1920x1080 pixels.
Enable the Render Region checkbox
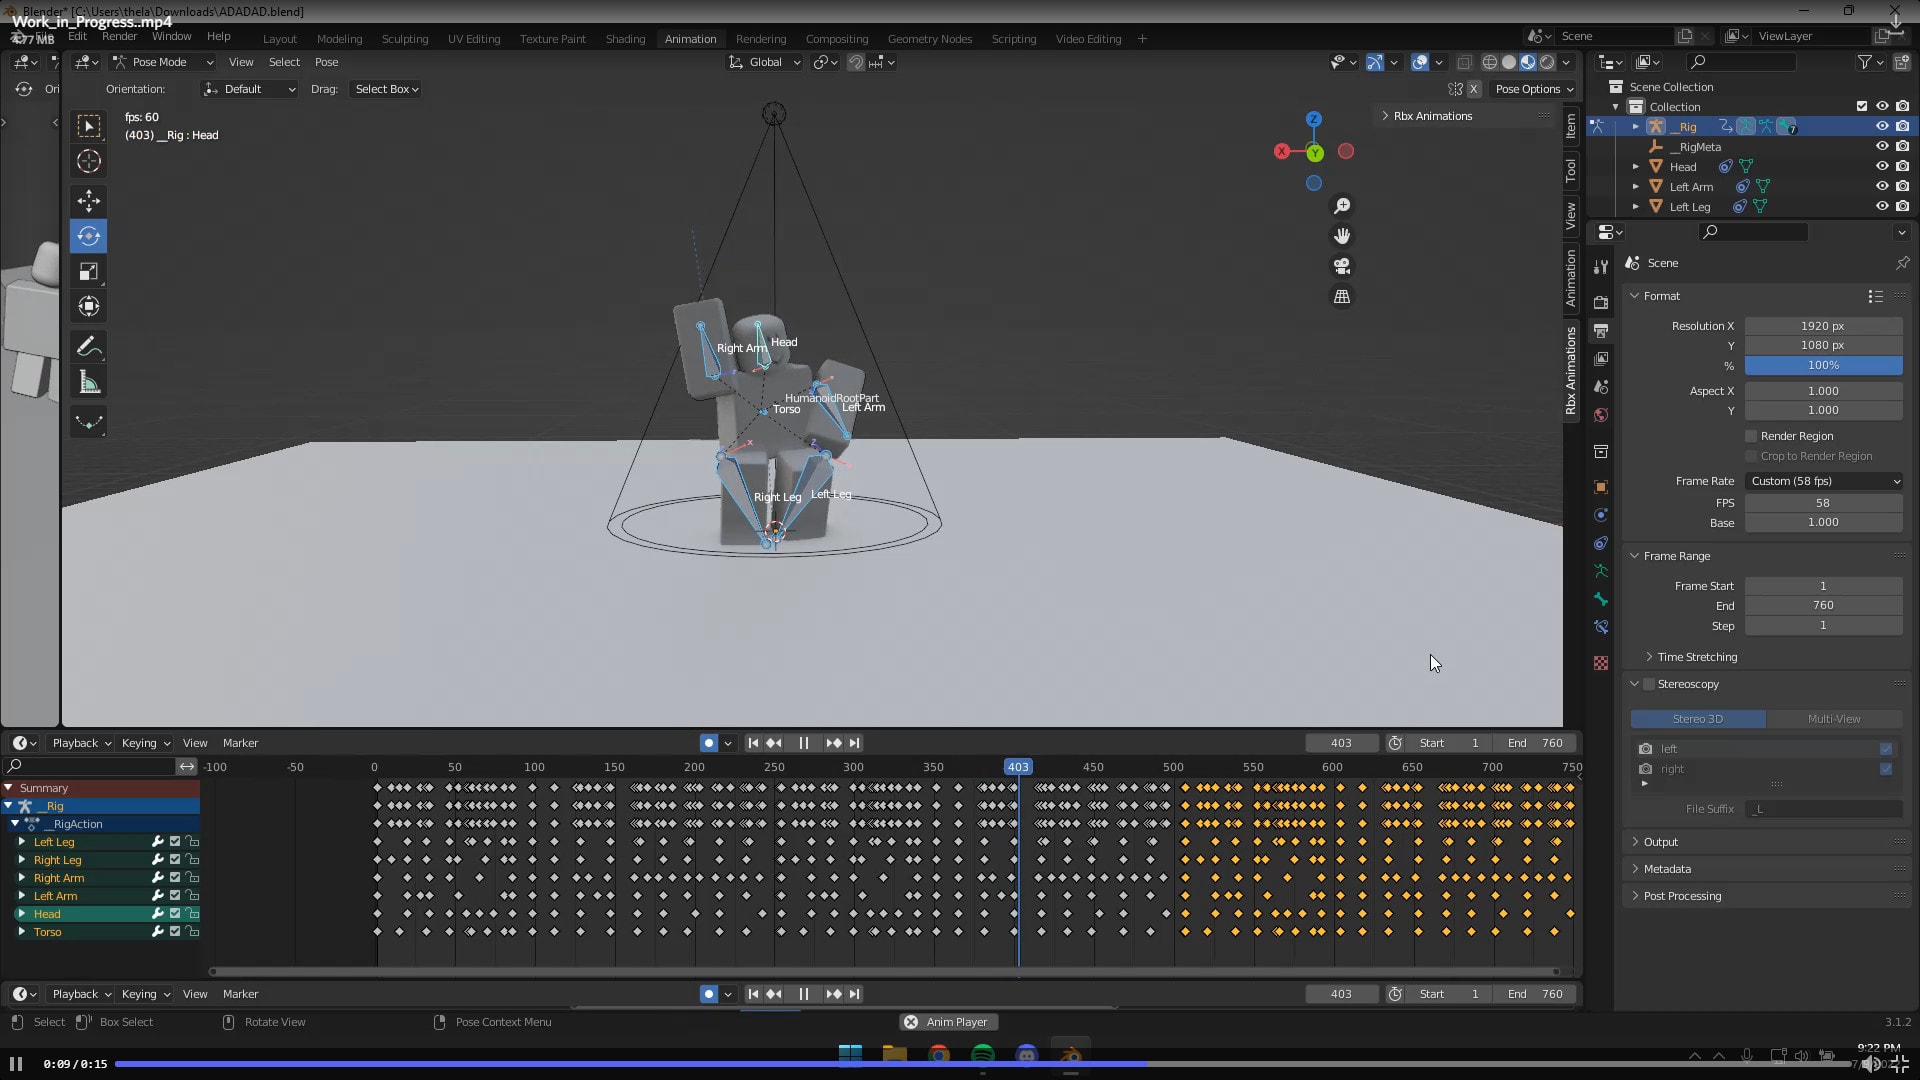coord(1751,436)
